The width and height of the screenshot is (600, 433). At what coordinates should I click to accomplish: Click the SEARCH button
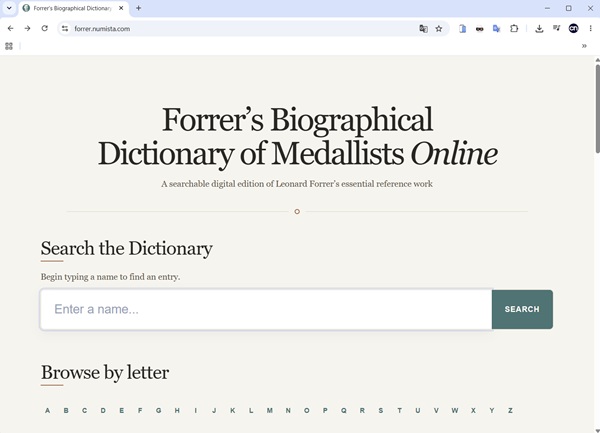pyautogui.click(x=522, y=309)
